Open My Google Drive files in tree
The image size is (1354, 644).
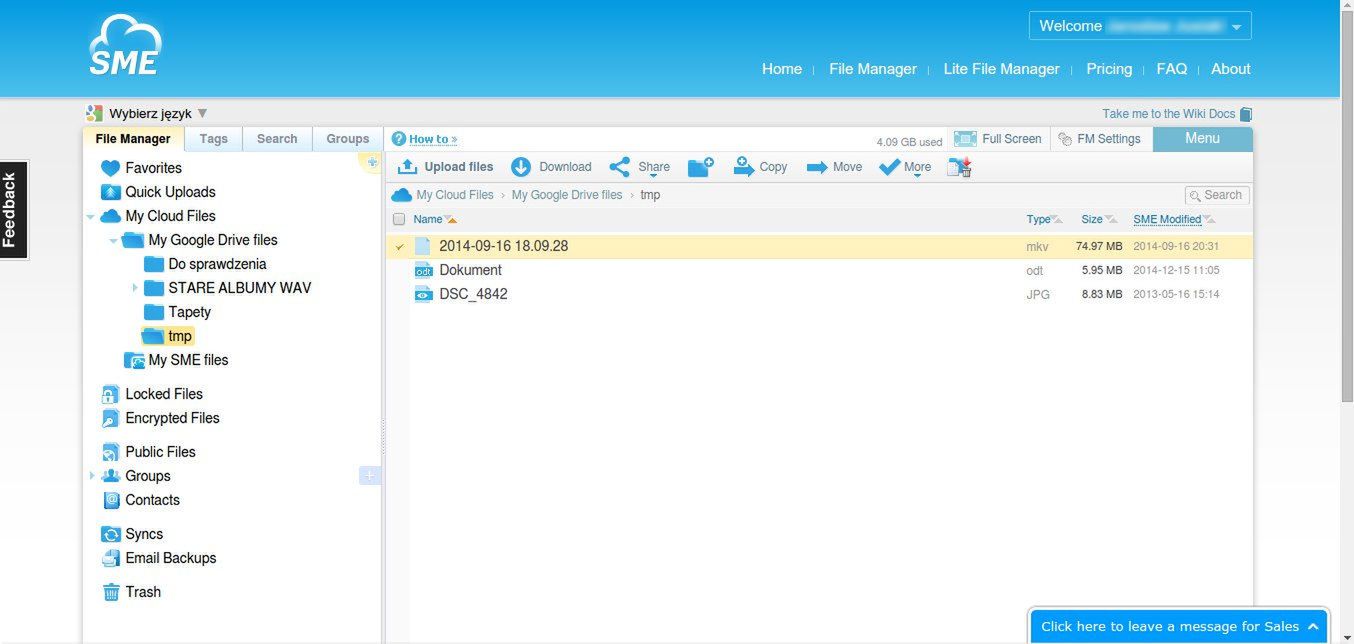(x=200, y=240)
